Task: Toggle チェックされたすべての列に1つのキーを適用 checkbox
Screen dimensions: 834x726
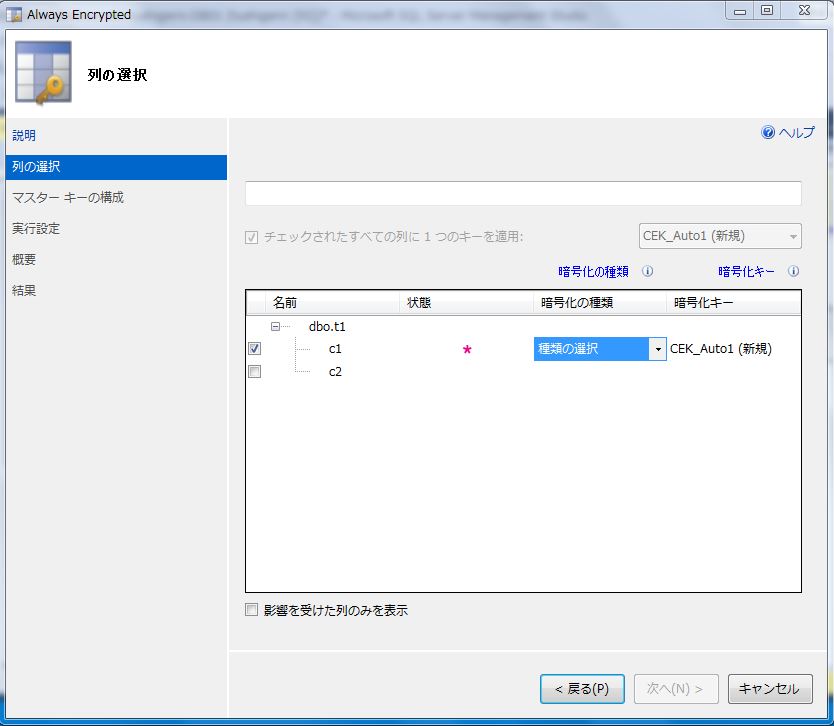Action: 251,237
